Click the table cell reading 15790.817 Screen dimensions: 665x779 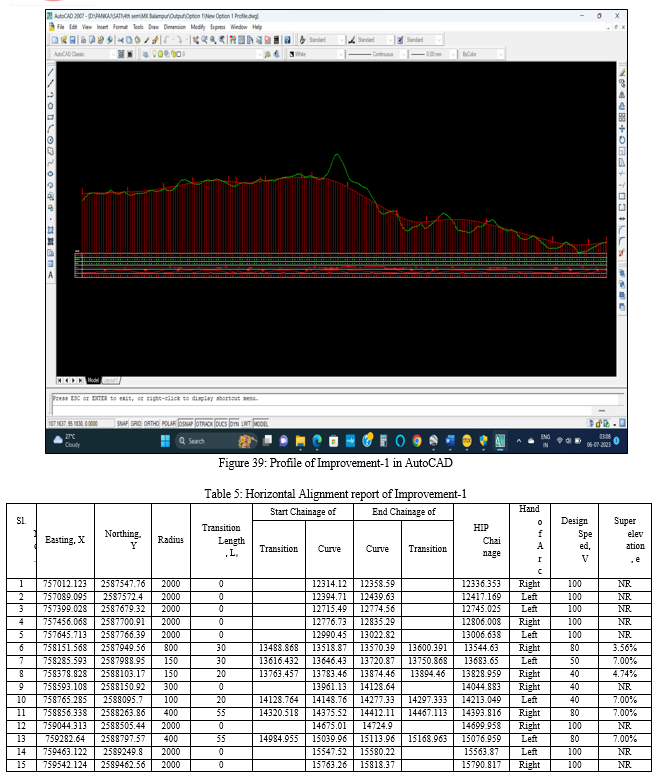(x=481, y=765)
